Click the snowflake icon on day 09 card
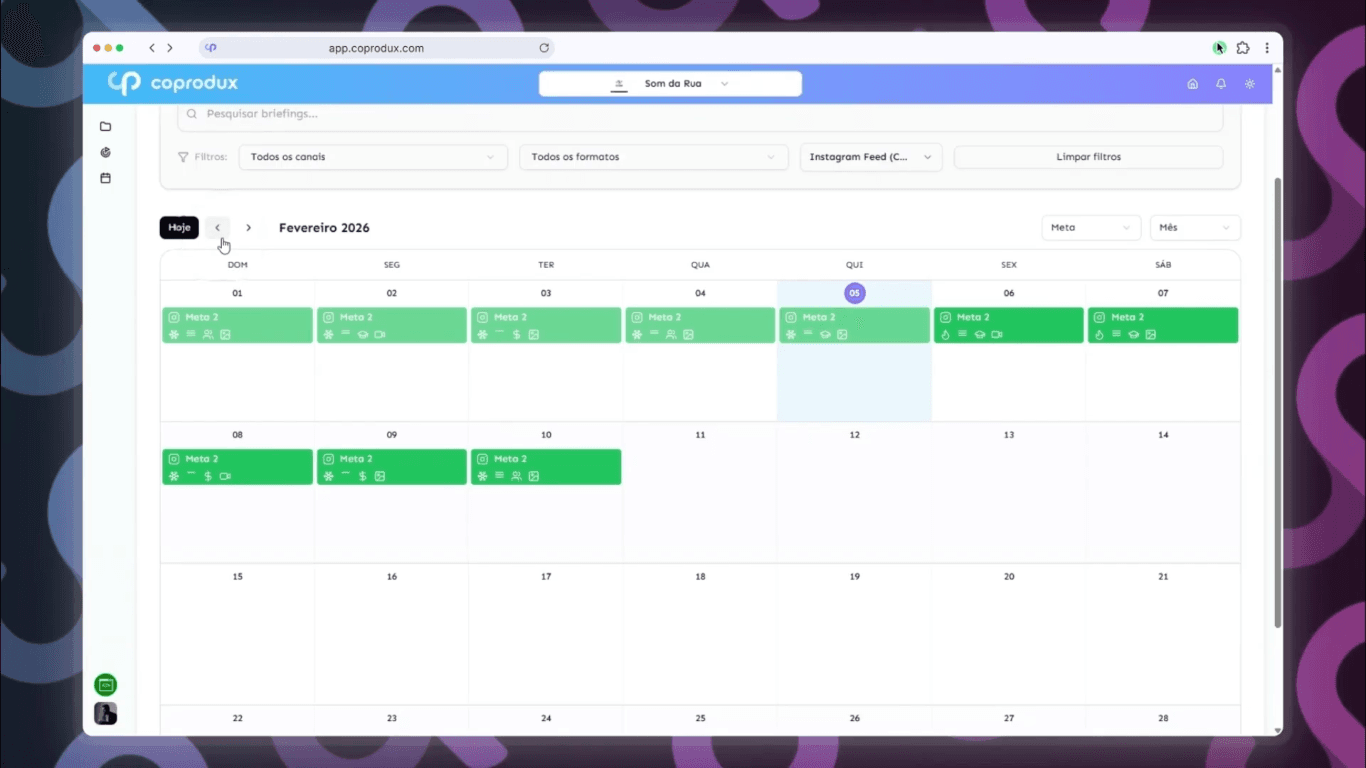This screenshot has width=1366, height=768. click(x=328, y=477)
